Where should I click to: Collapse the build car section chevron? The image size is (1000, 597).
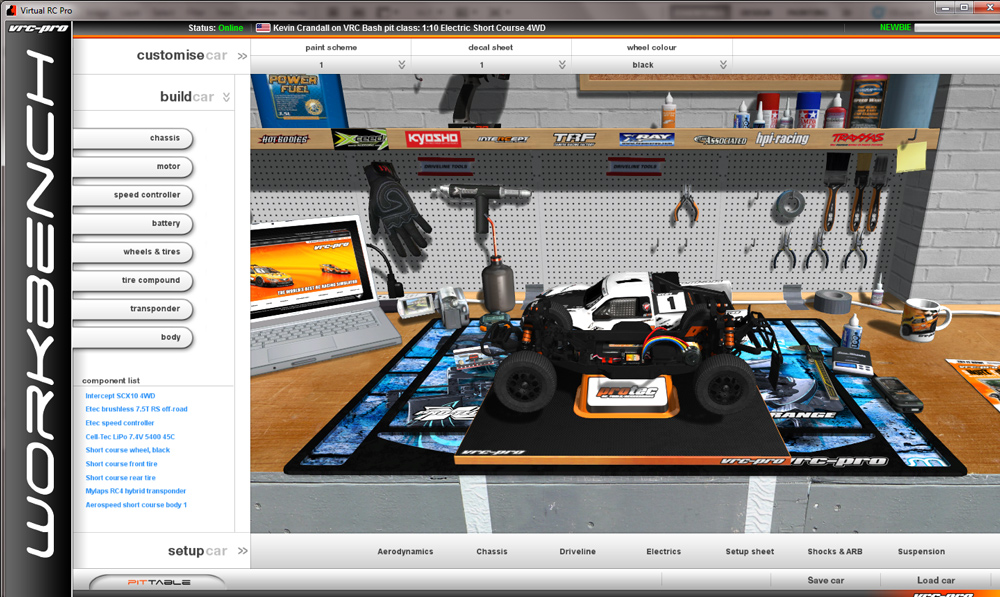click(x=226, y=97)
